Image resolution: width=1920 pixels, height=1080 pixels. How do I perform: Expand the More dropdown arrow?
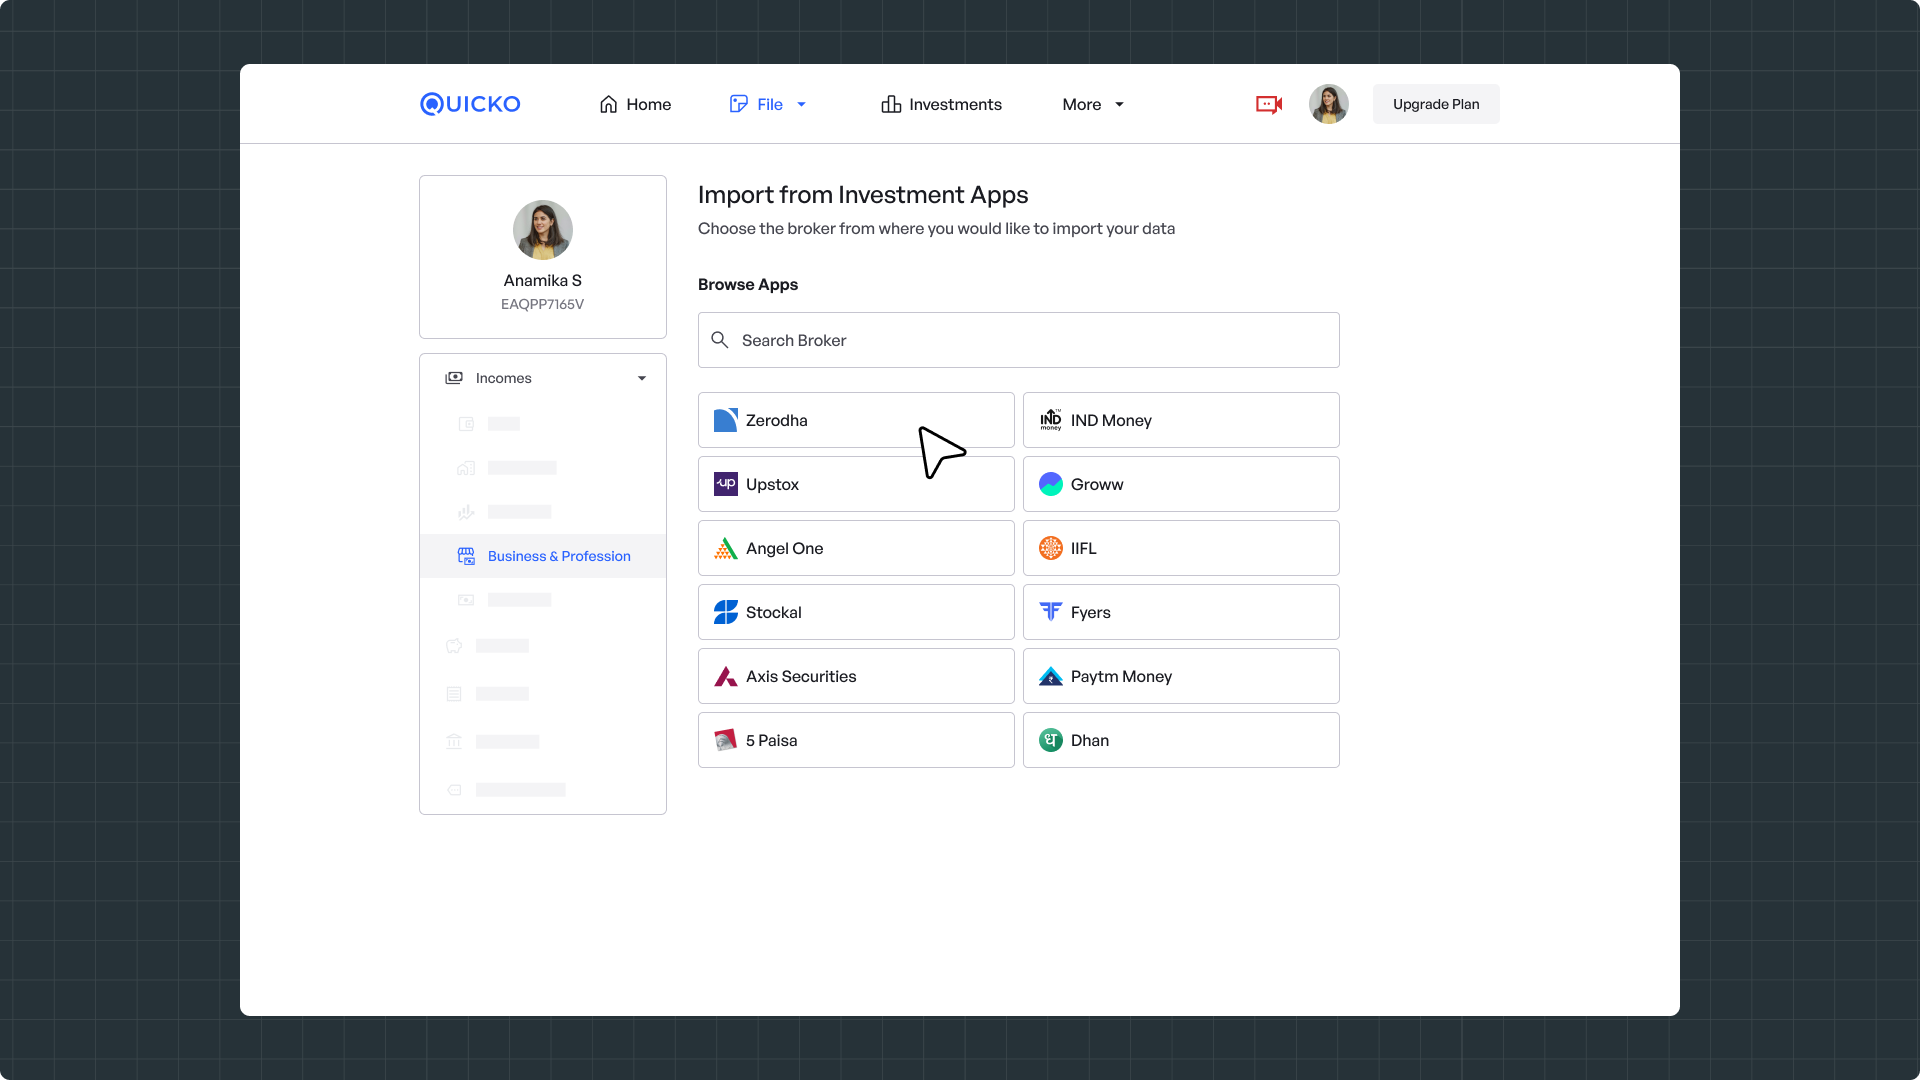click(x=1119, y=104)
